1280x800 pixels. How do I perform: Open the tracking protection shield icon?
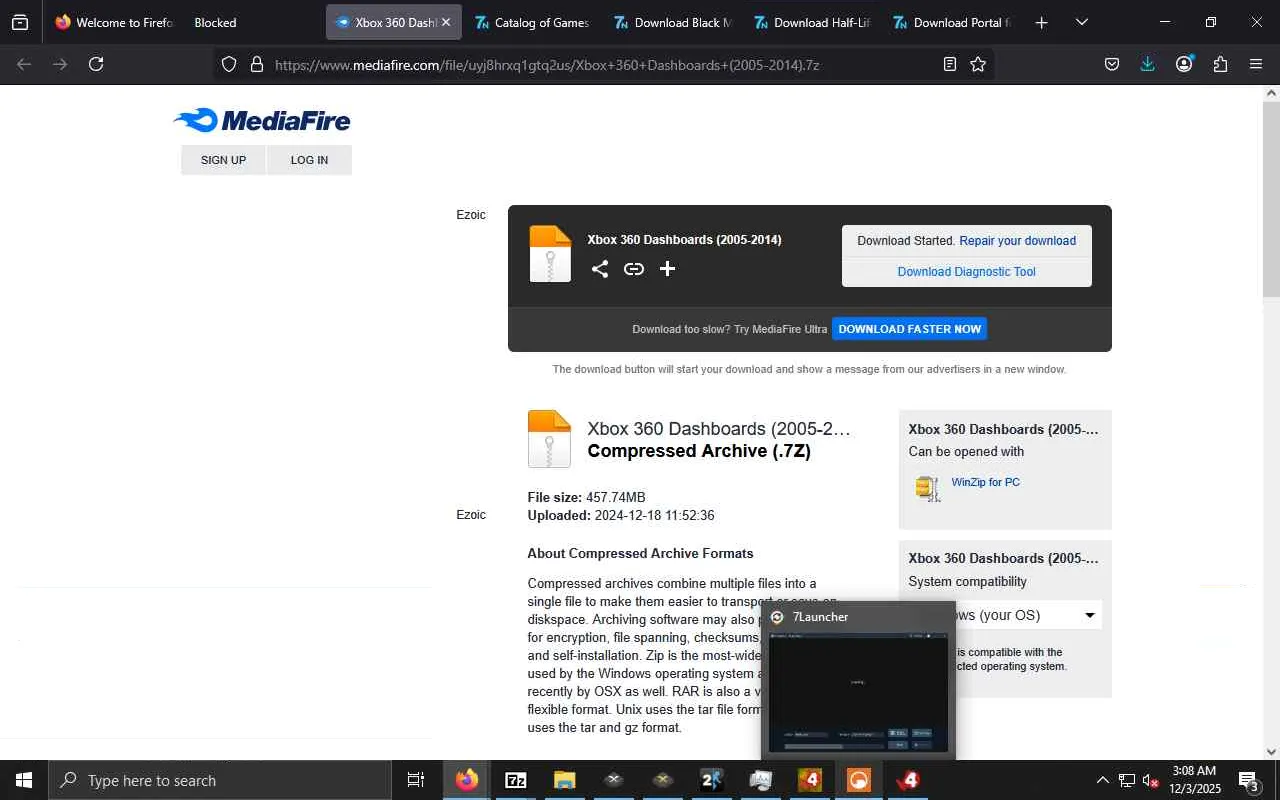pyautogui.click(x=229, y=64)
